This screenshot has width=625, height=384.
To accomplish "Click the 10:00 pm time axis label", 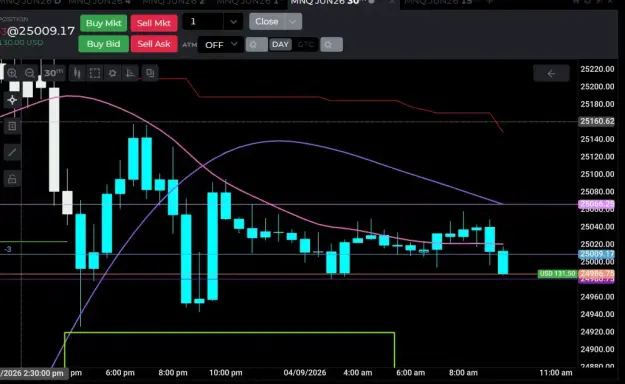I will coord(226,373).
